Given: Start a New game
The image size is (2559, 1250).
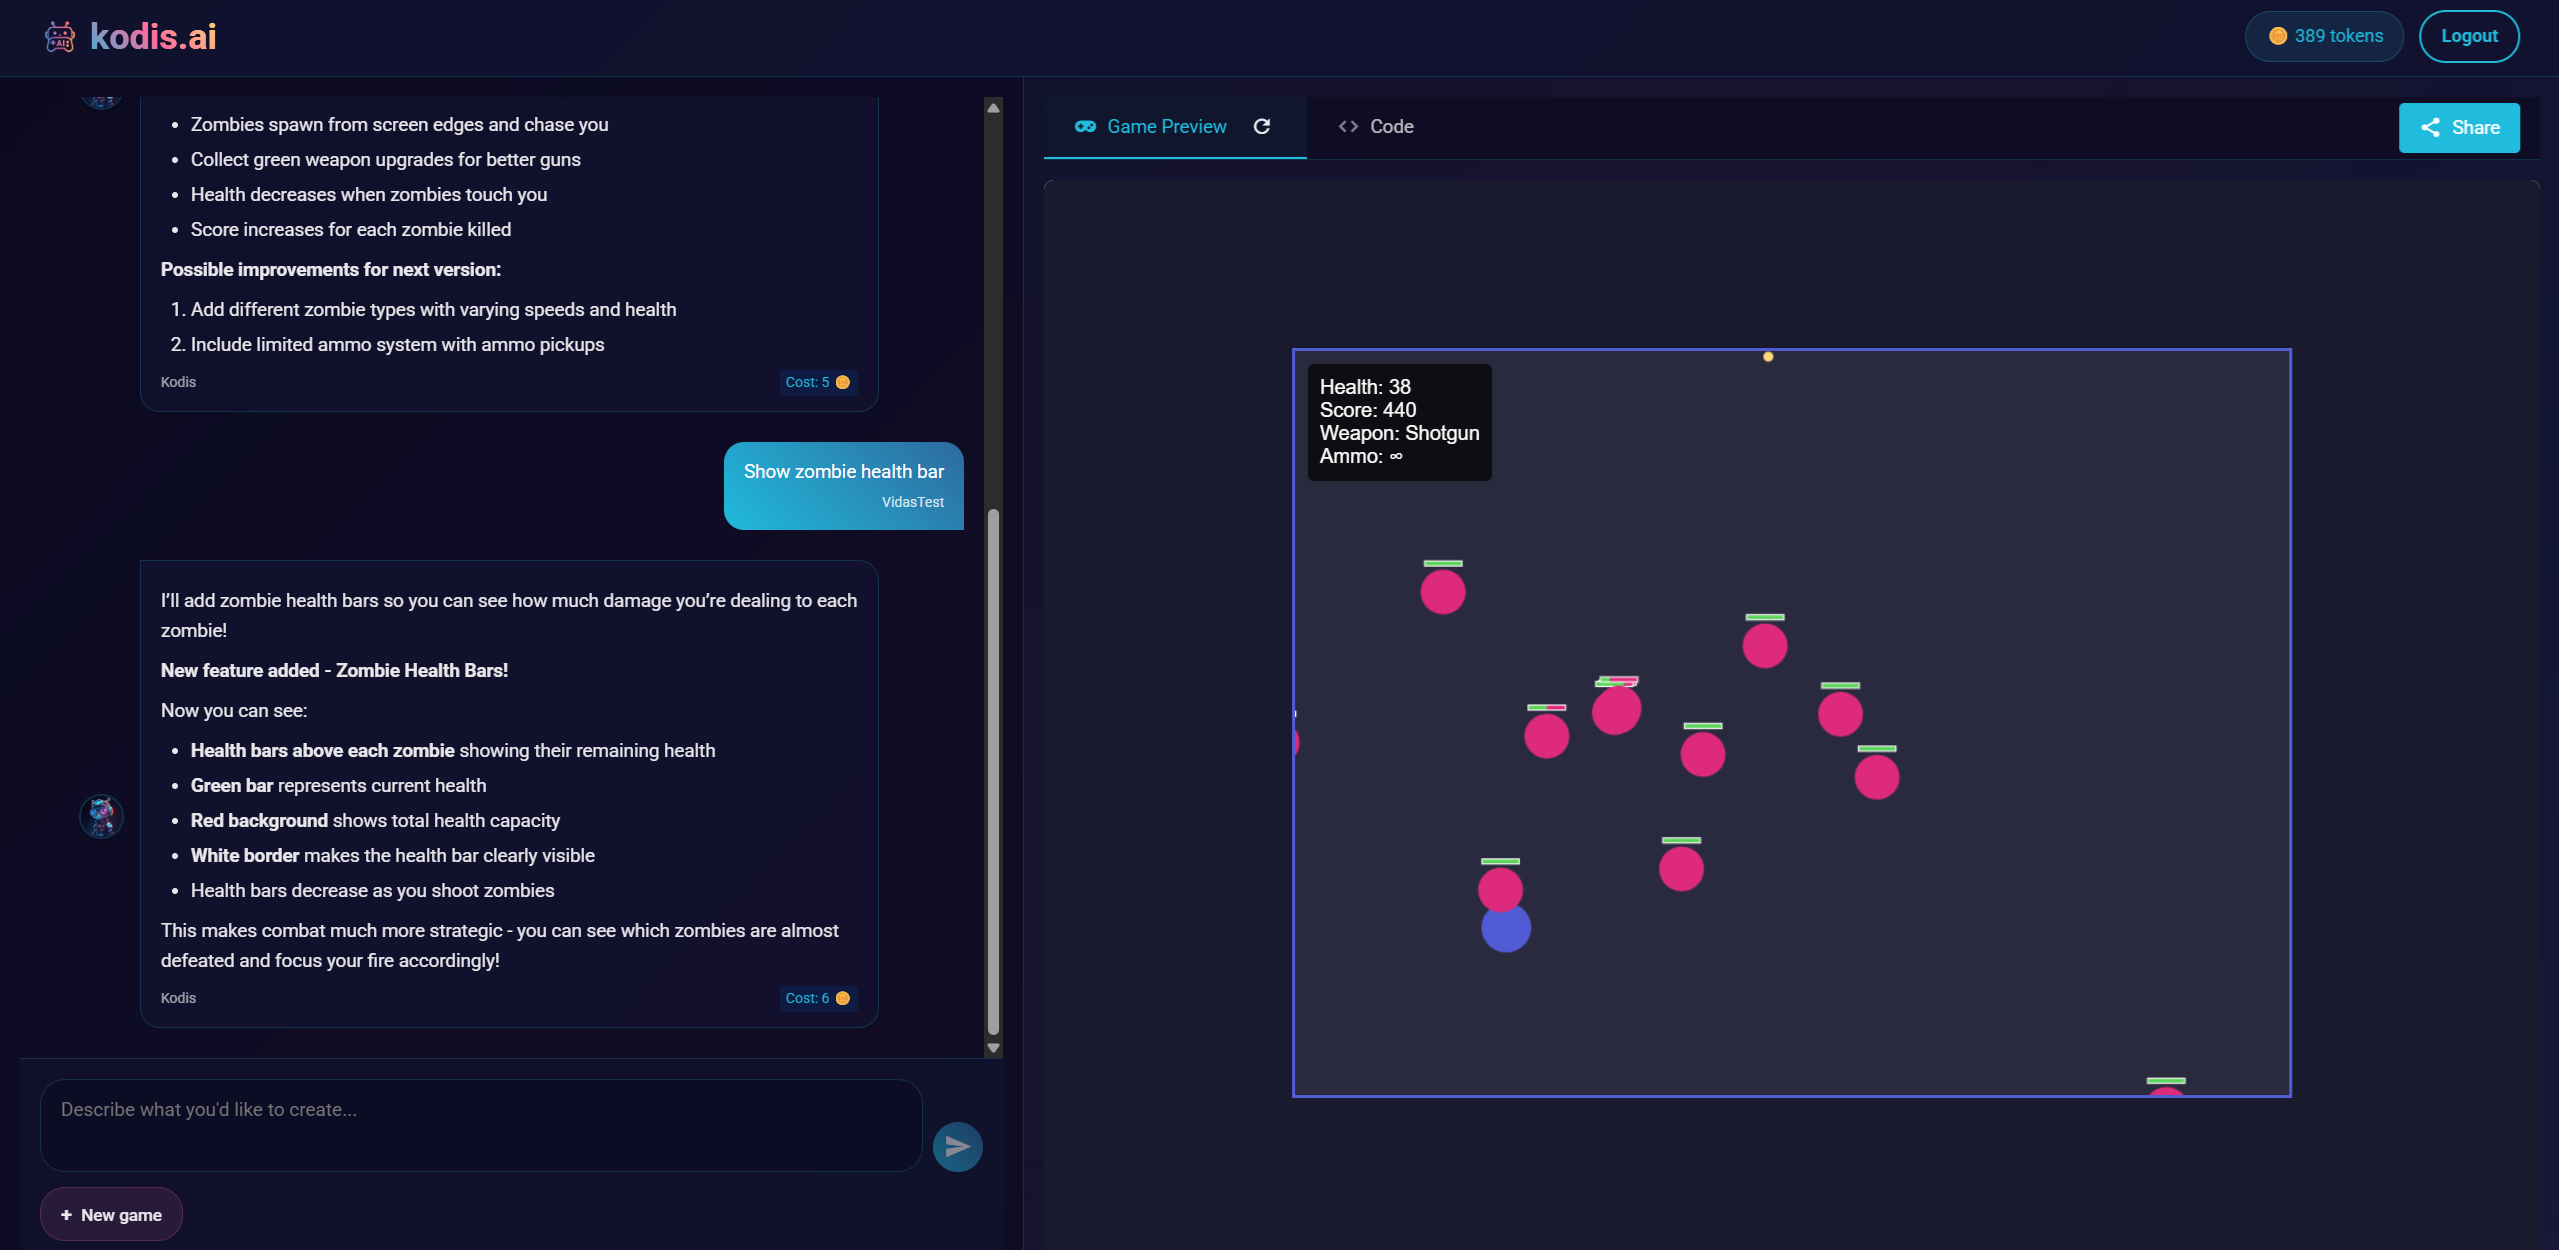Looking at the screenshot, I should coord(110,1214).
